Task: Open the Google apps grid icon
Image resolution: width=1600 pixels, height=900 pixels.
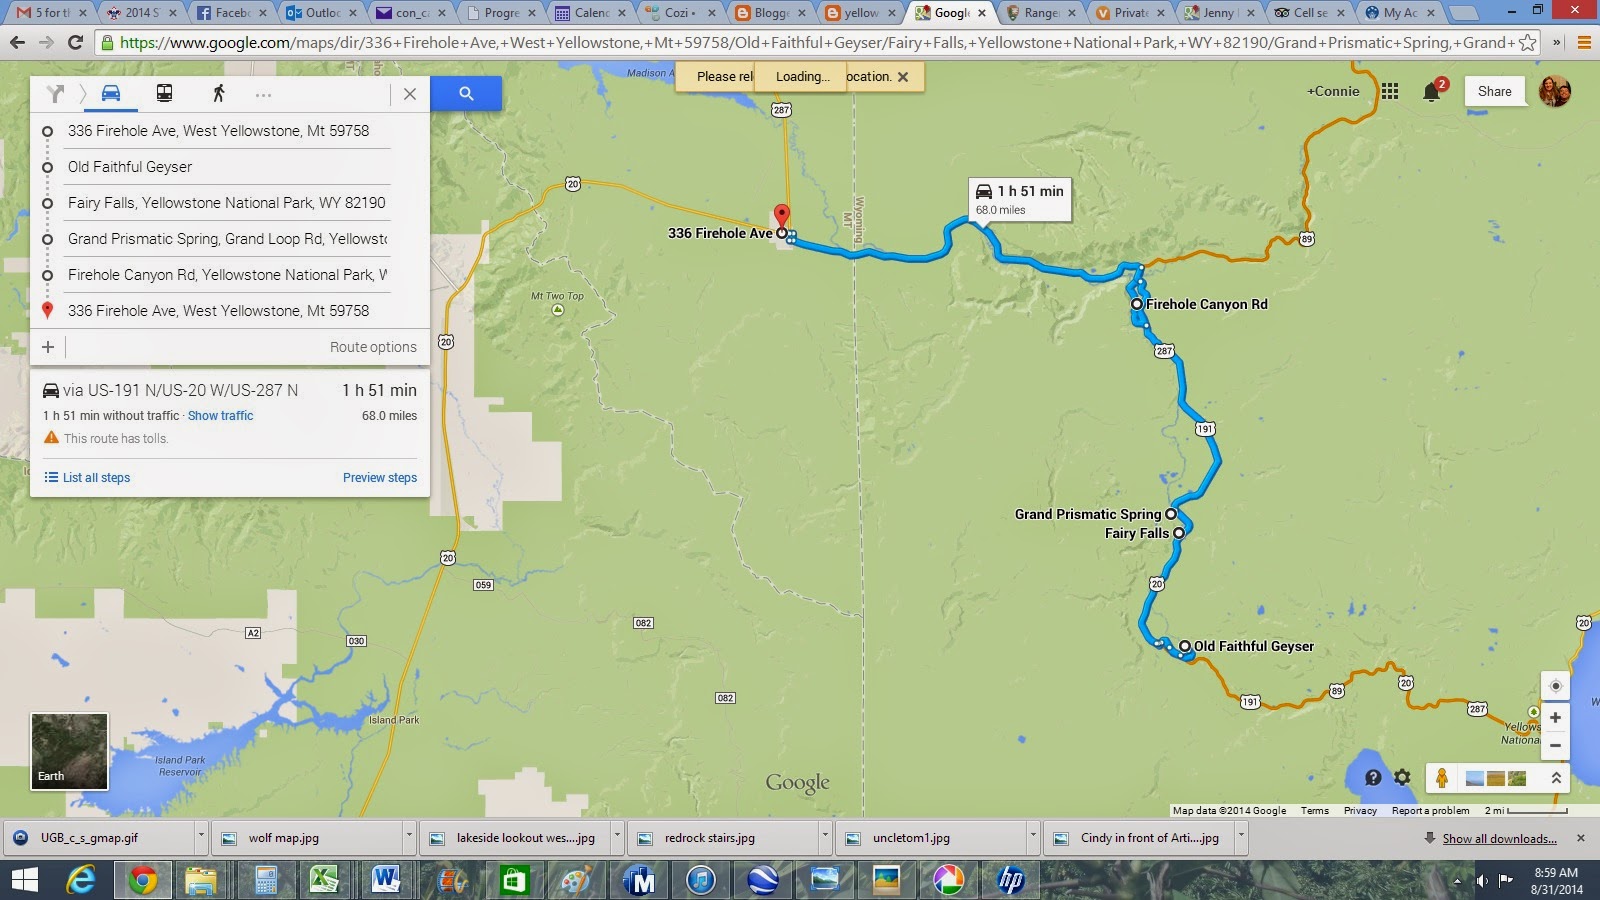Action: pos(1390,91)
